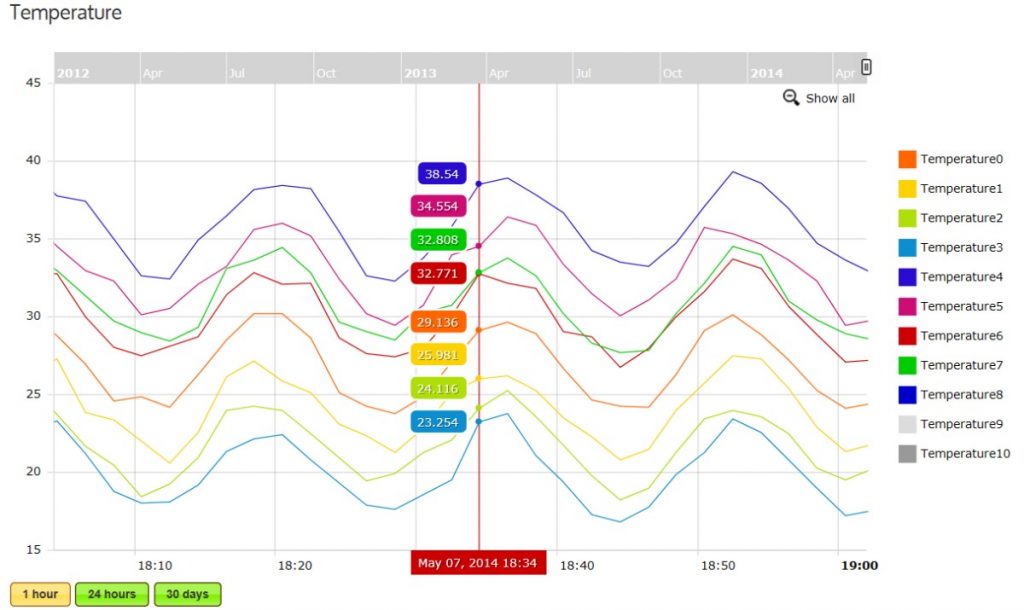Select the 30 days period button
The width and height of the screenshot is (1024, 610).
(x=187, y=594)
